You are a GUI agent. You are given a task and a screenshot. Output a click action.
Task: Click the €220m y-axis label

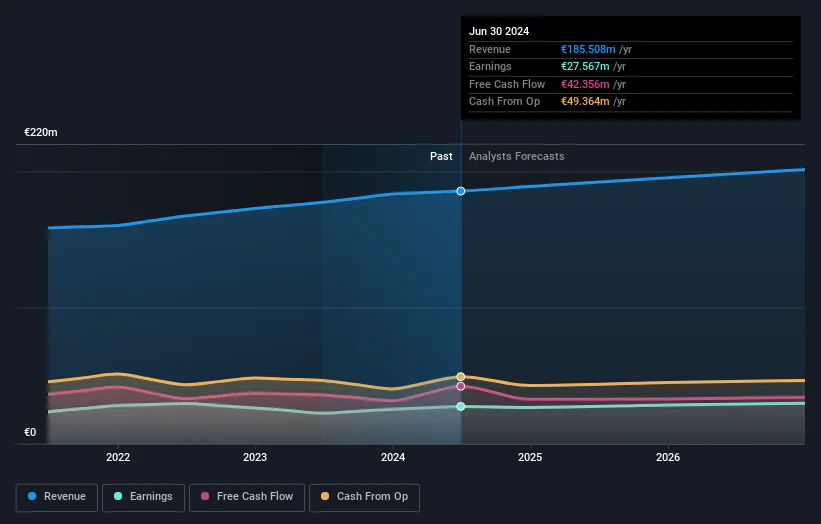pos(41,132)
